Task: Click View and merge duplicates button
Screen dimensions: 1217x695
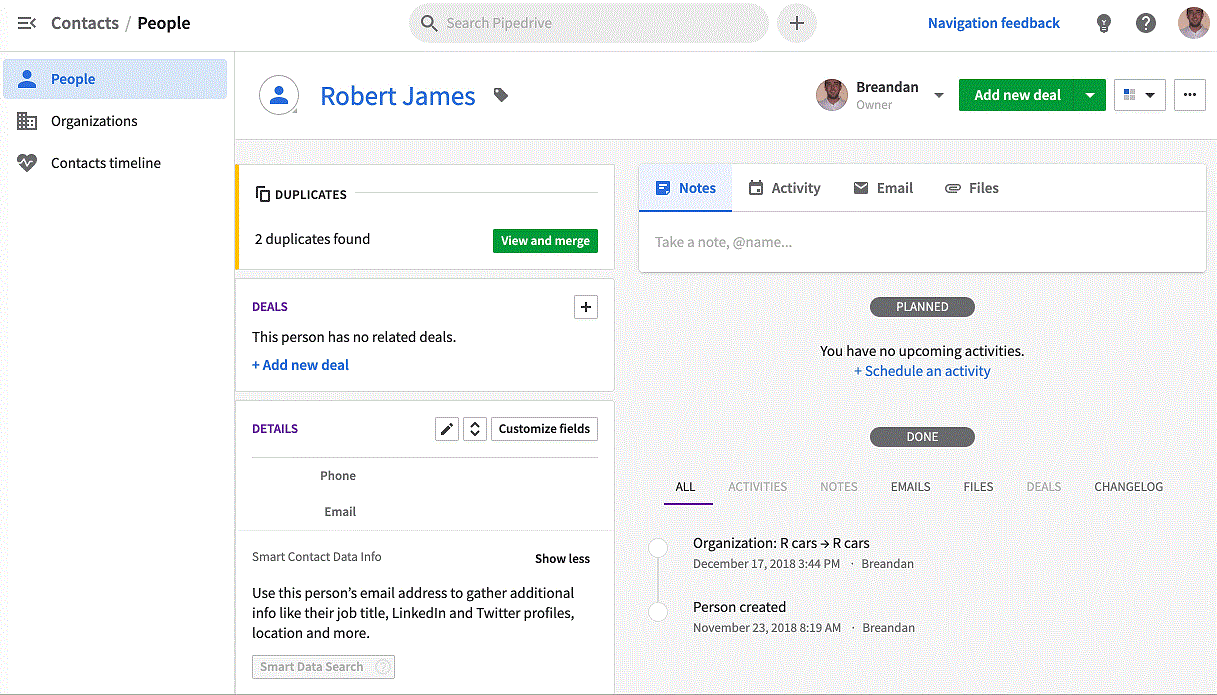Action: pos(545,241)
